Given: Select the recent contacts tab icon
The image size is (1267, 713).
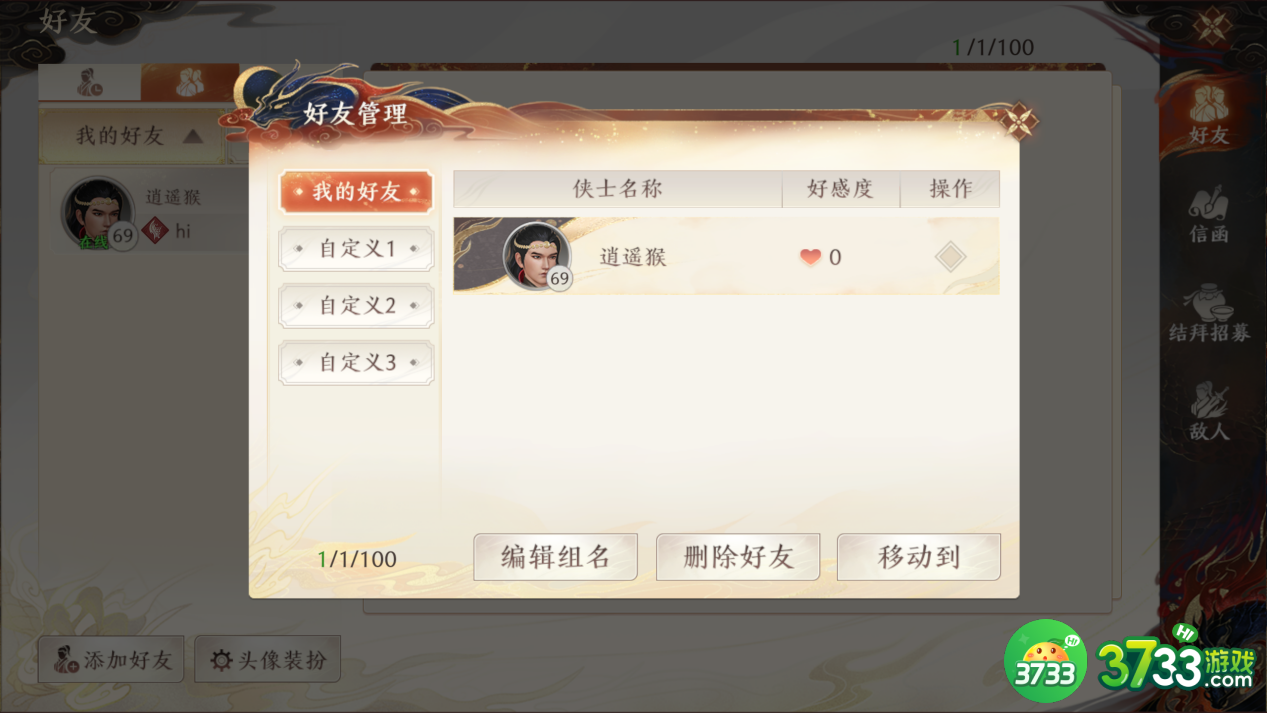Looking at the screenshot, I should click(90, 83).
